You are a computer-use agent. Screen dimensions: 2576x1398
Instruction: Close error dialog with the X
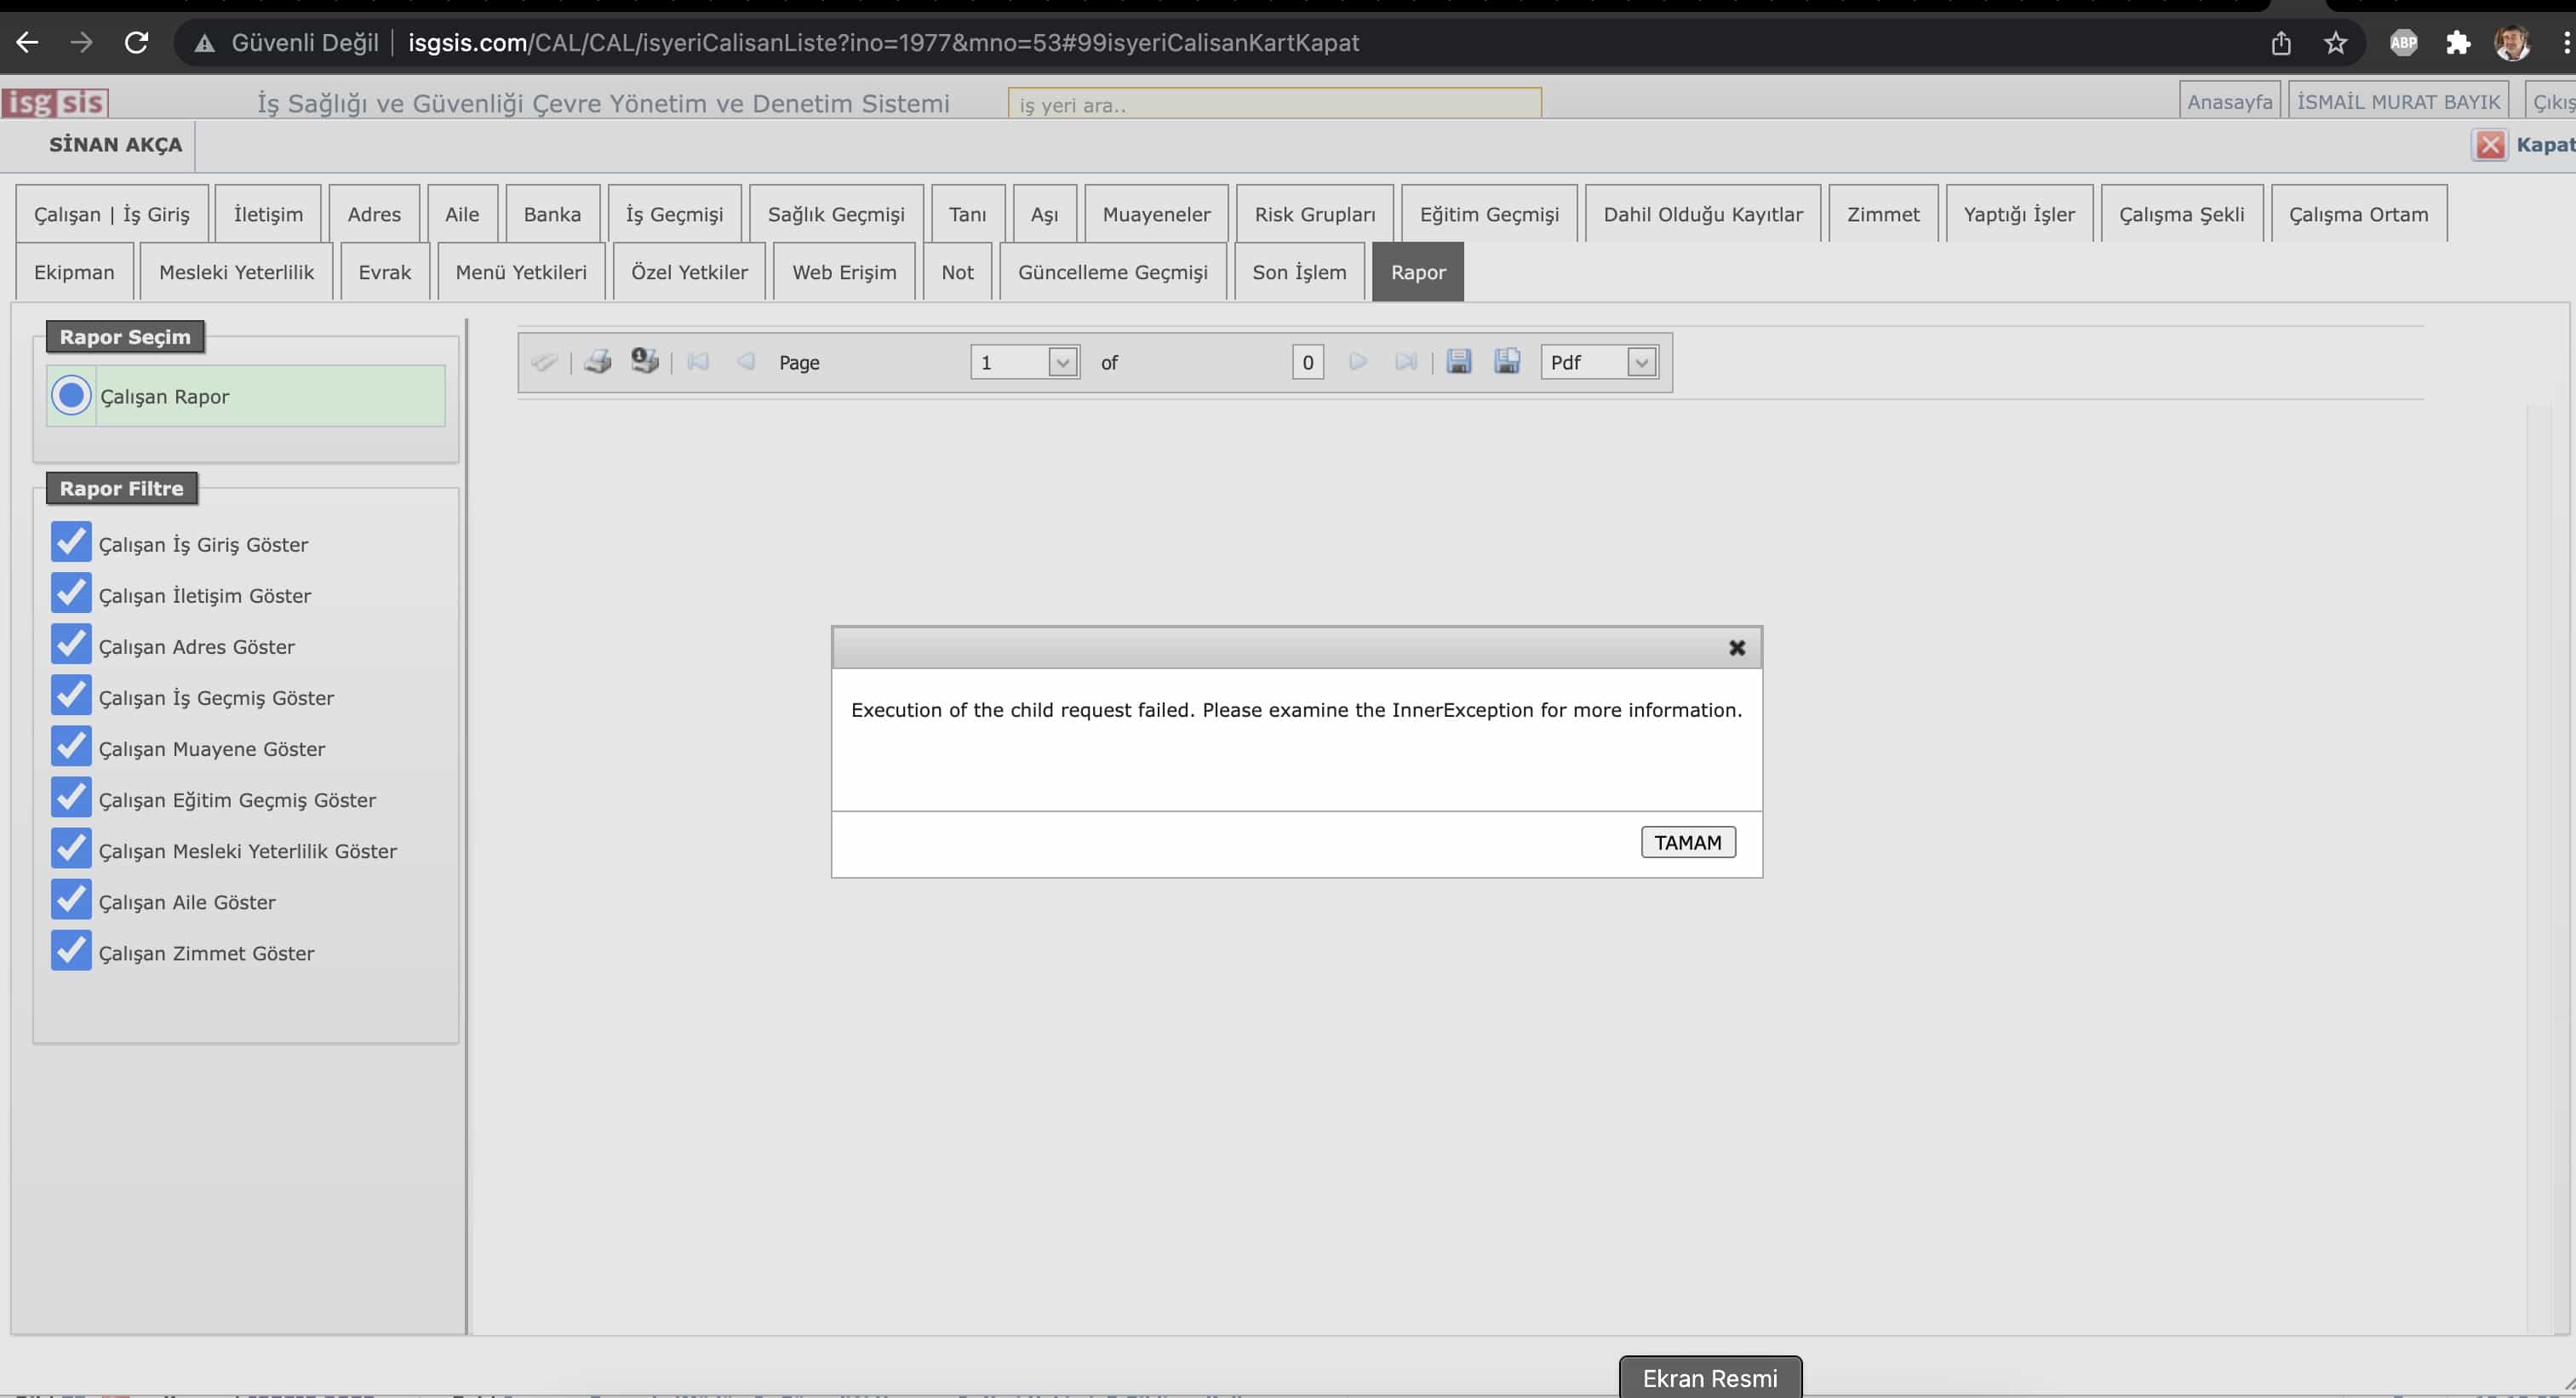click(x=1737, y=648)
